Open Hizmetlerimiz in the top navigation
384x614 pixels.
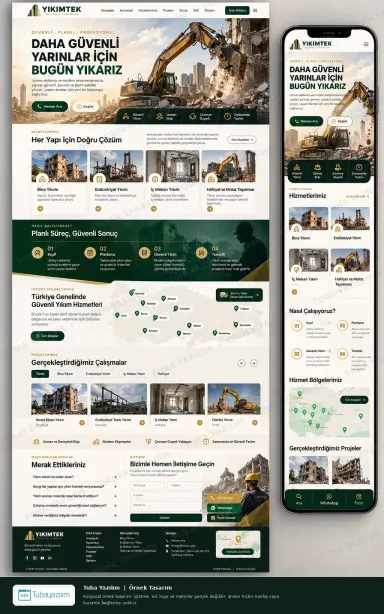click(148, 11)
